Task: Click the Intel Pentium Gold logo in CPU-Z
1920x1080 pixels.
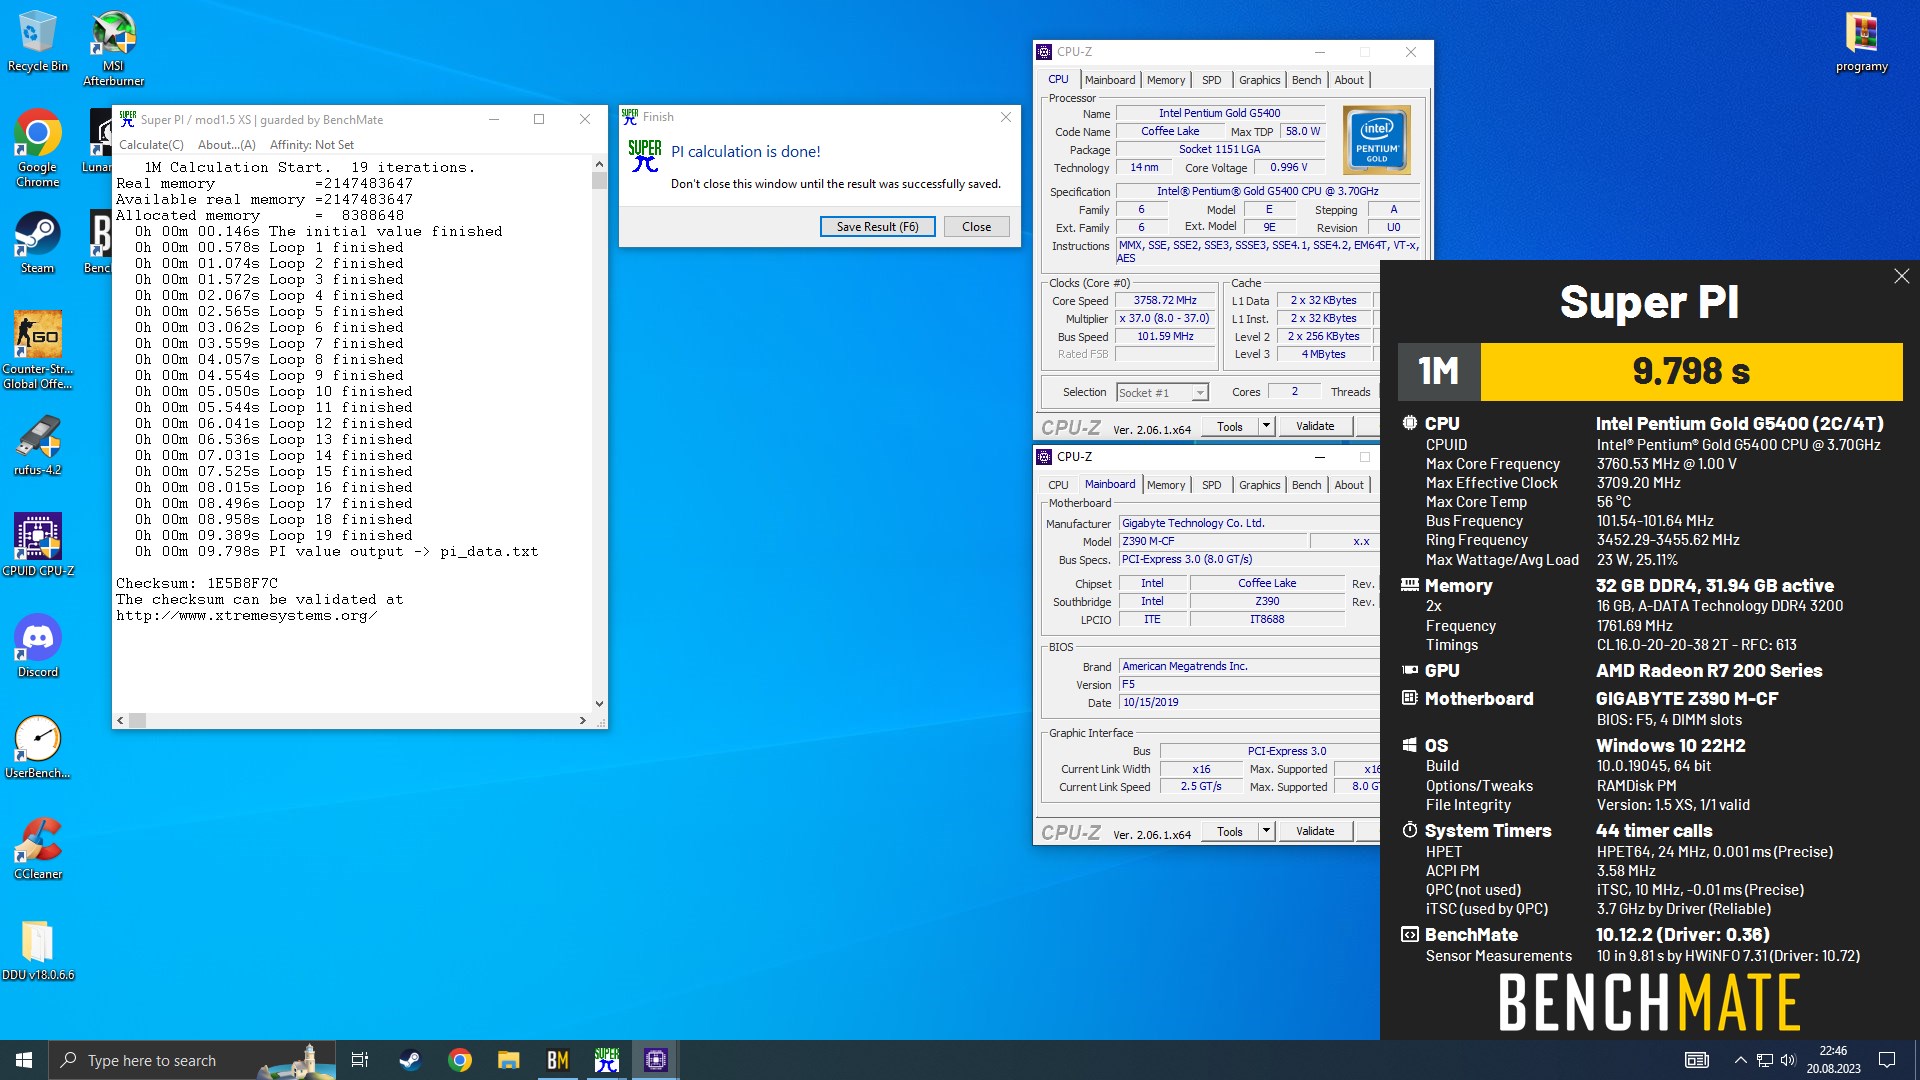Action: [x=1376, y=140]
